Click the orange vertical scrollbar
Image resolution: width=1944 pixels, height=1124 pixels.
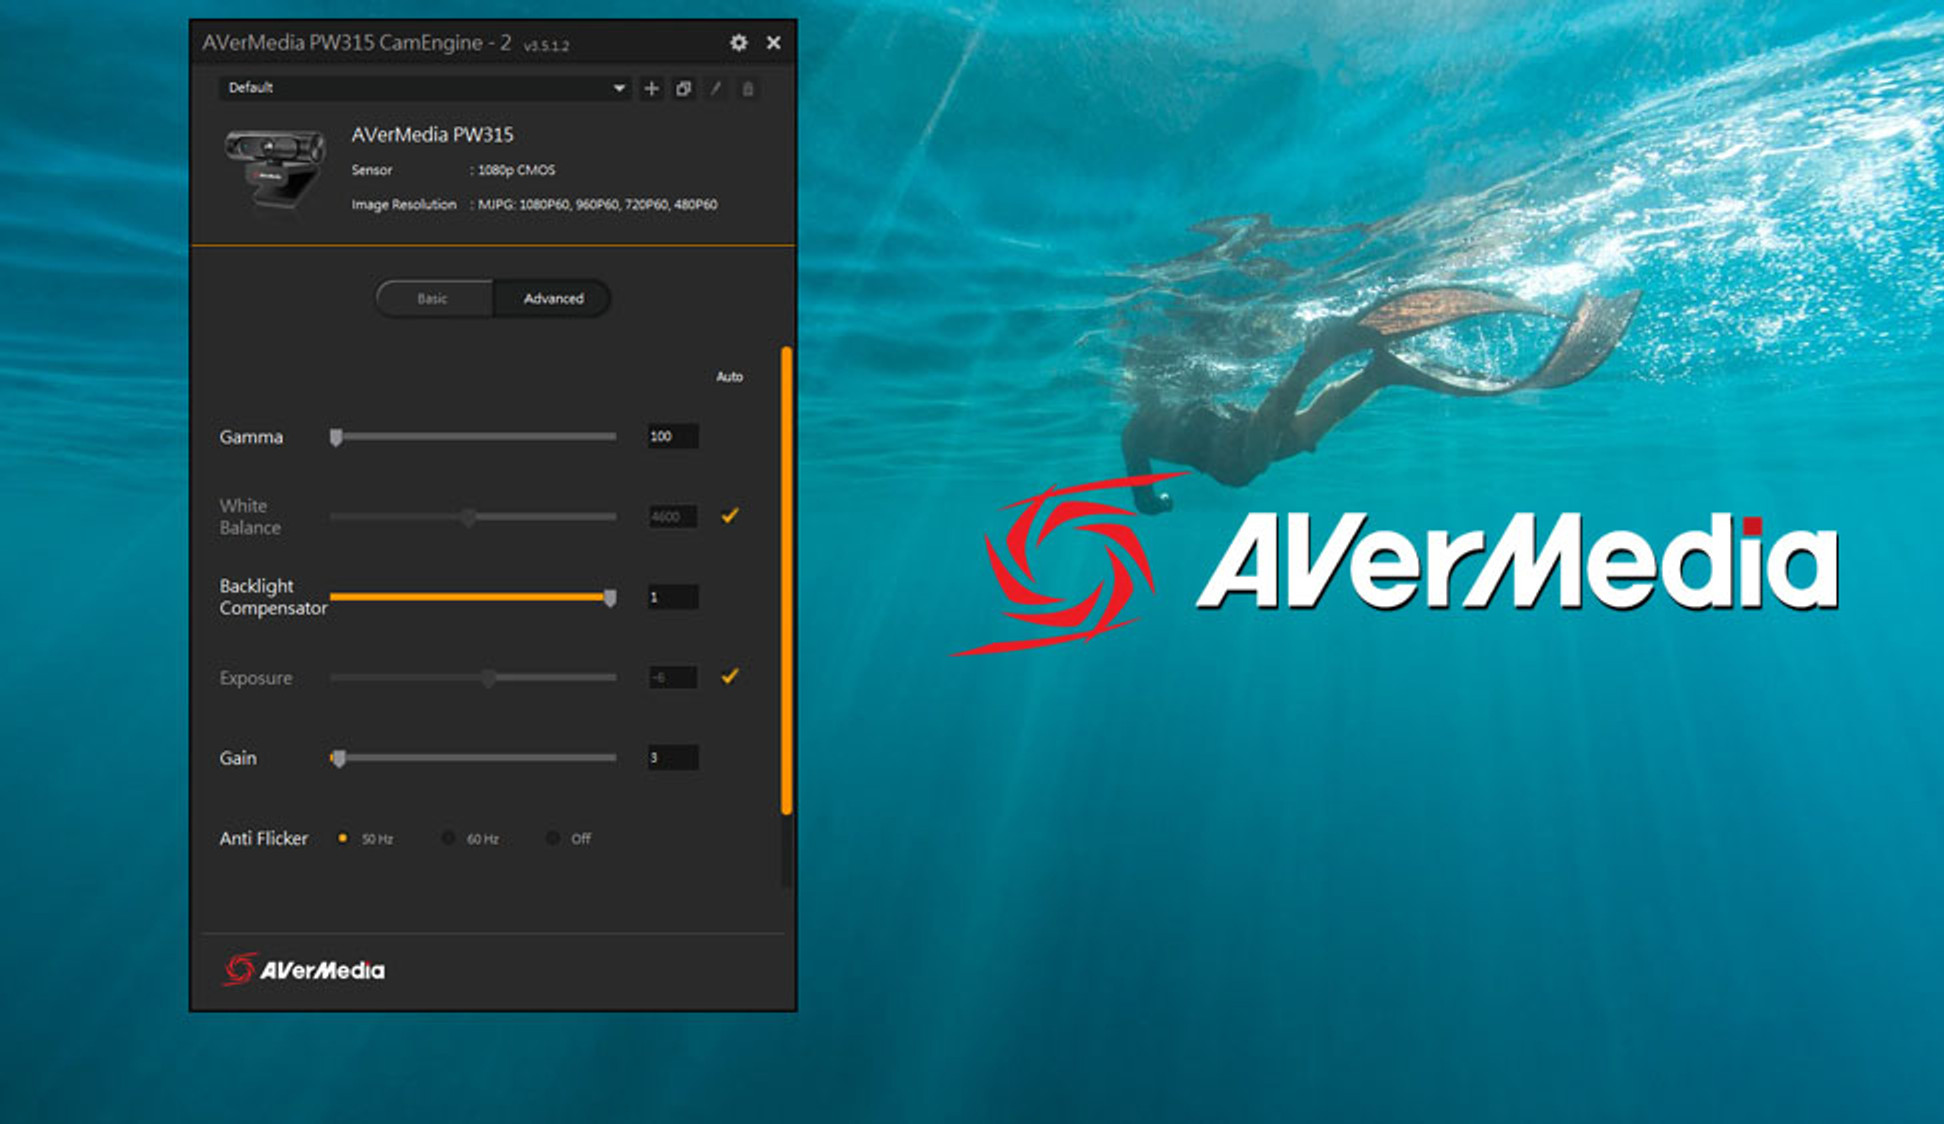[786, 580]
